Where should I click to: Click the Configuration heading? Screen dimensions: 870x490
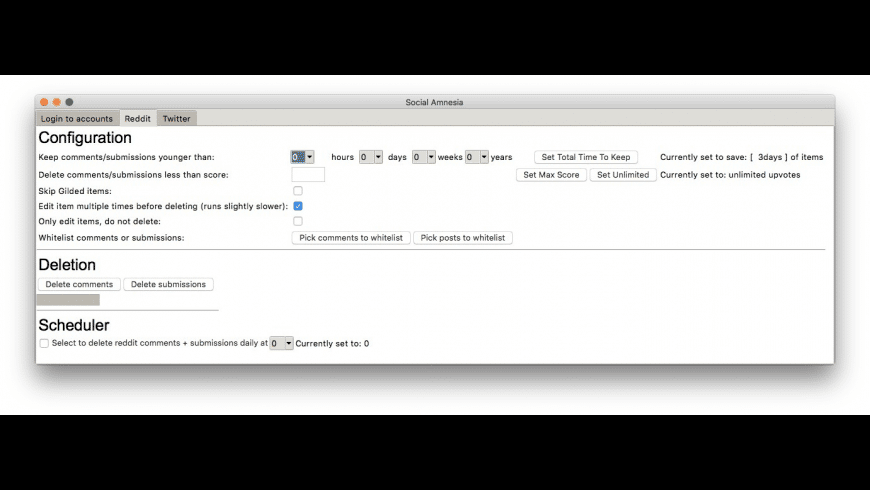[85, 138]
